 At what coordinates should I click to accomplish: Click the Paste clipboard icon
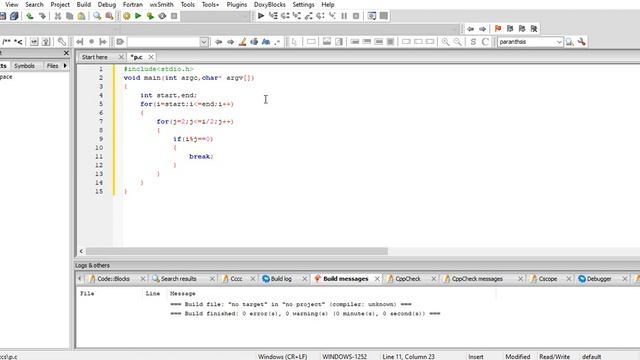coord(82,16)
